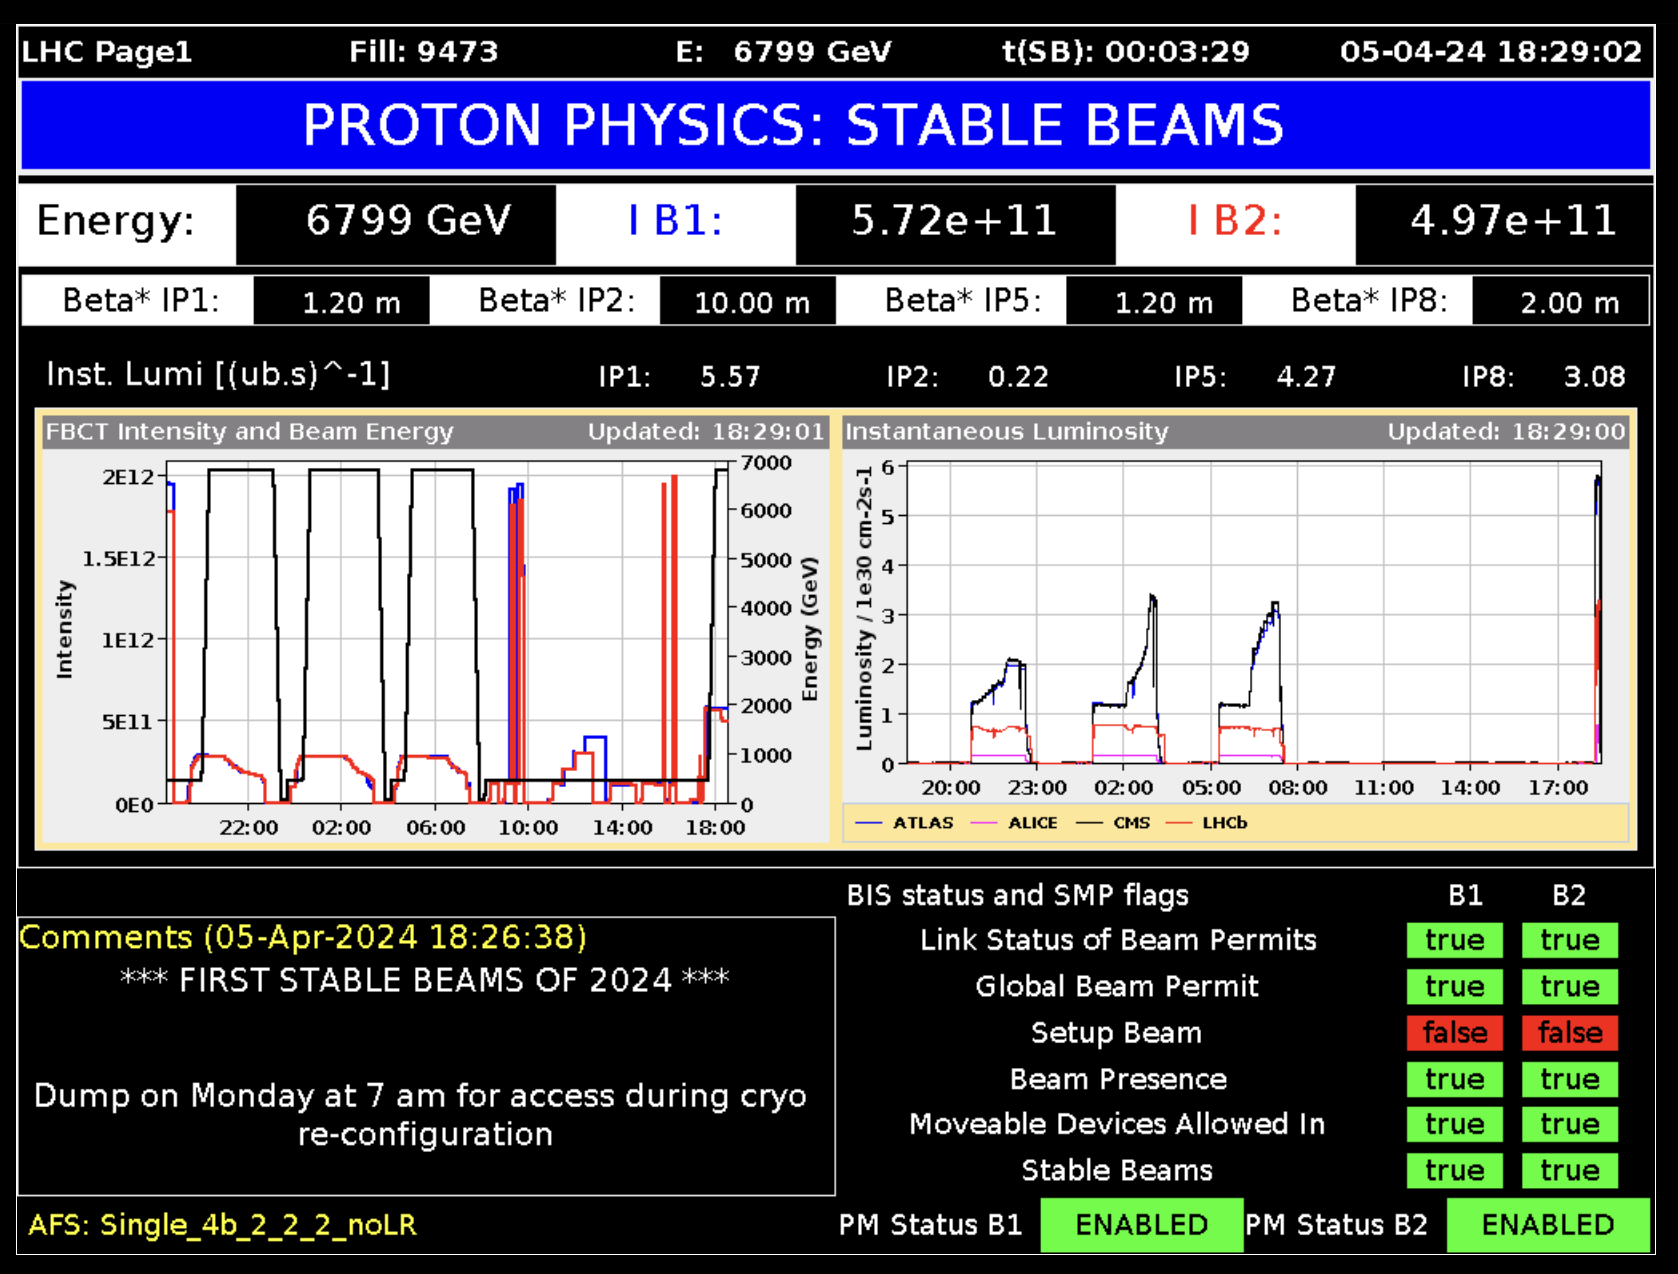The width and height of the screenshot is (1678, 1274).
Task: Click the Beam Presence B2 true indicator
Action: coord(1569,1079)
